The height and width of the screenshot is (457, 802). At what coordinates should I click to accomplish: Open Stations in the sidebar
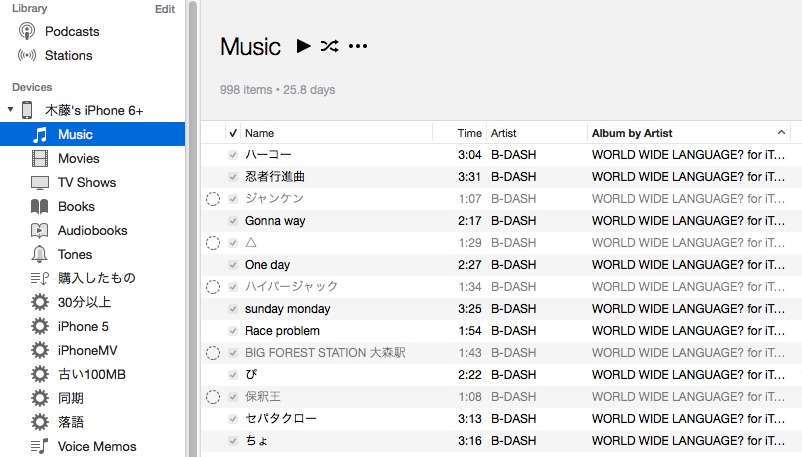coord(68,55)
